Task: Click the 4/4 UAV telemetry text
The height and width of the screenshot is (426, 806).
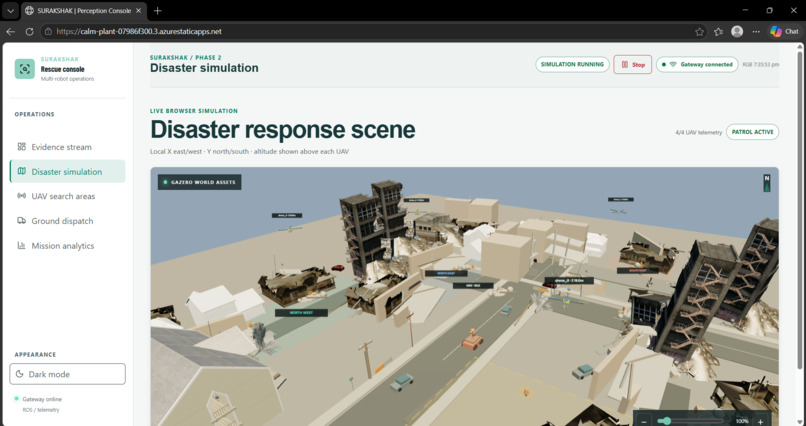Action: pyautogui.click(x=699, y=133)
